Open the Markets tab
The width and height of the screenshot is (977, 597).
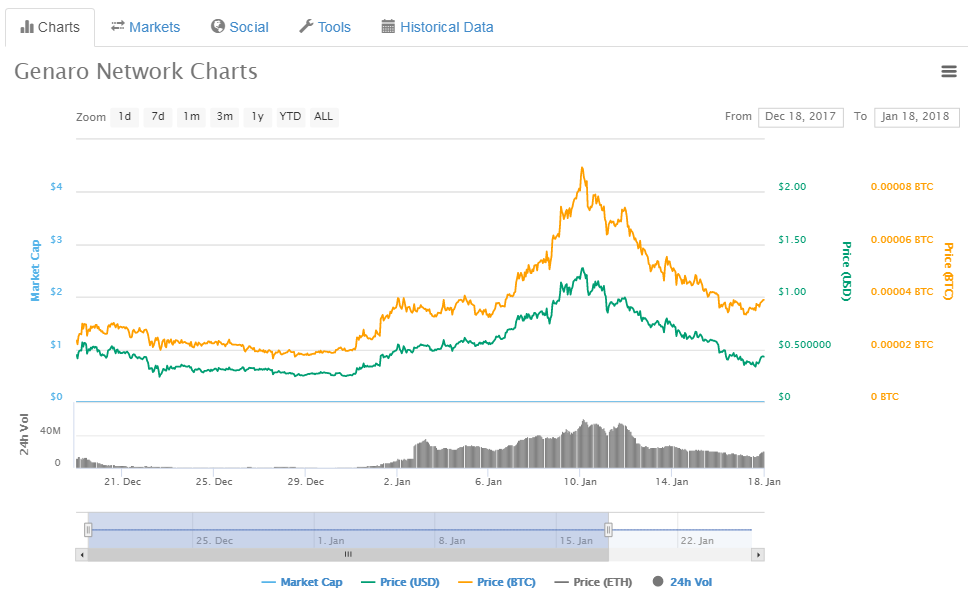[146, 27]
